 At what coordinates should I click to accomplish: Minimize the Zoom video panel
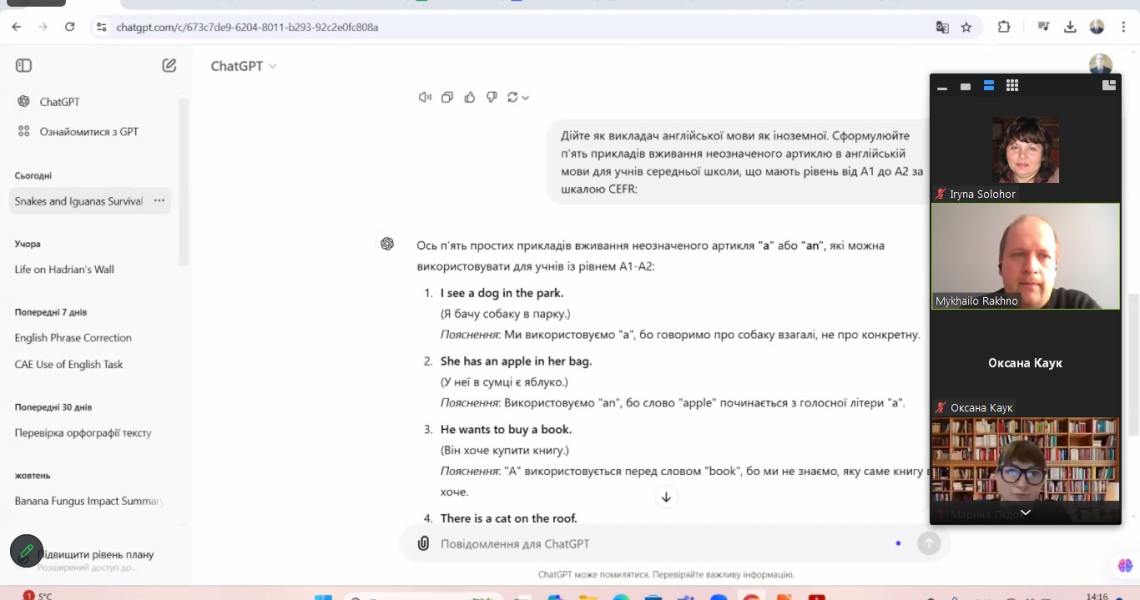click(942, 87)
